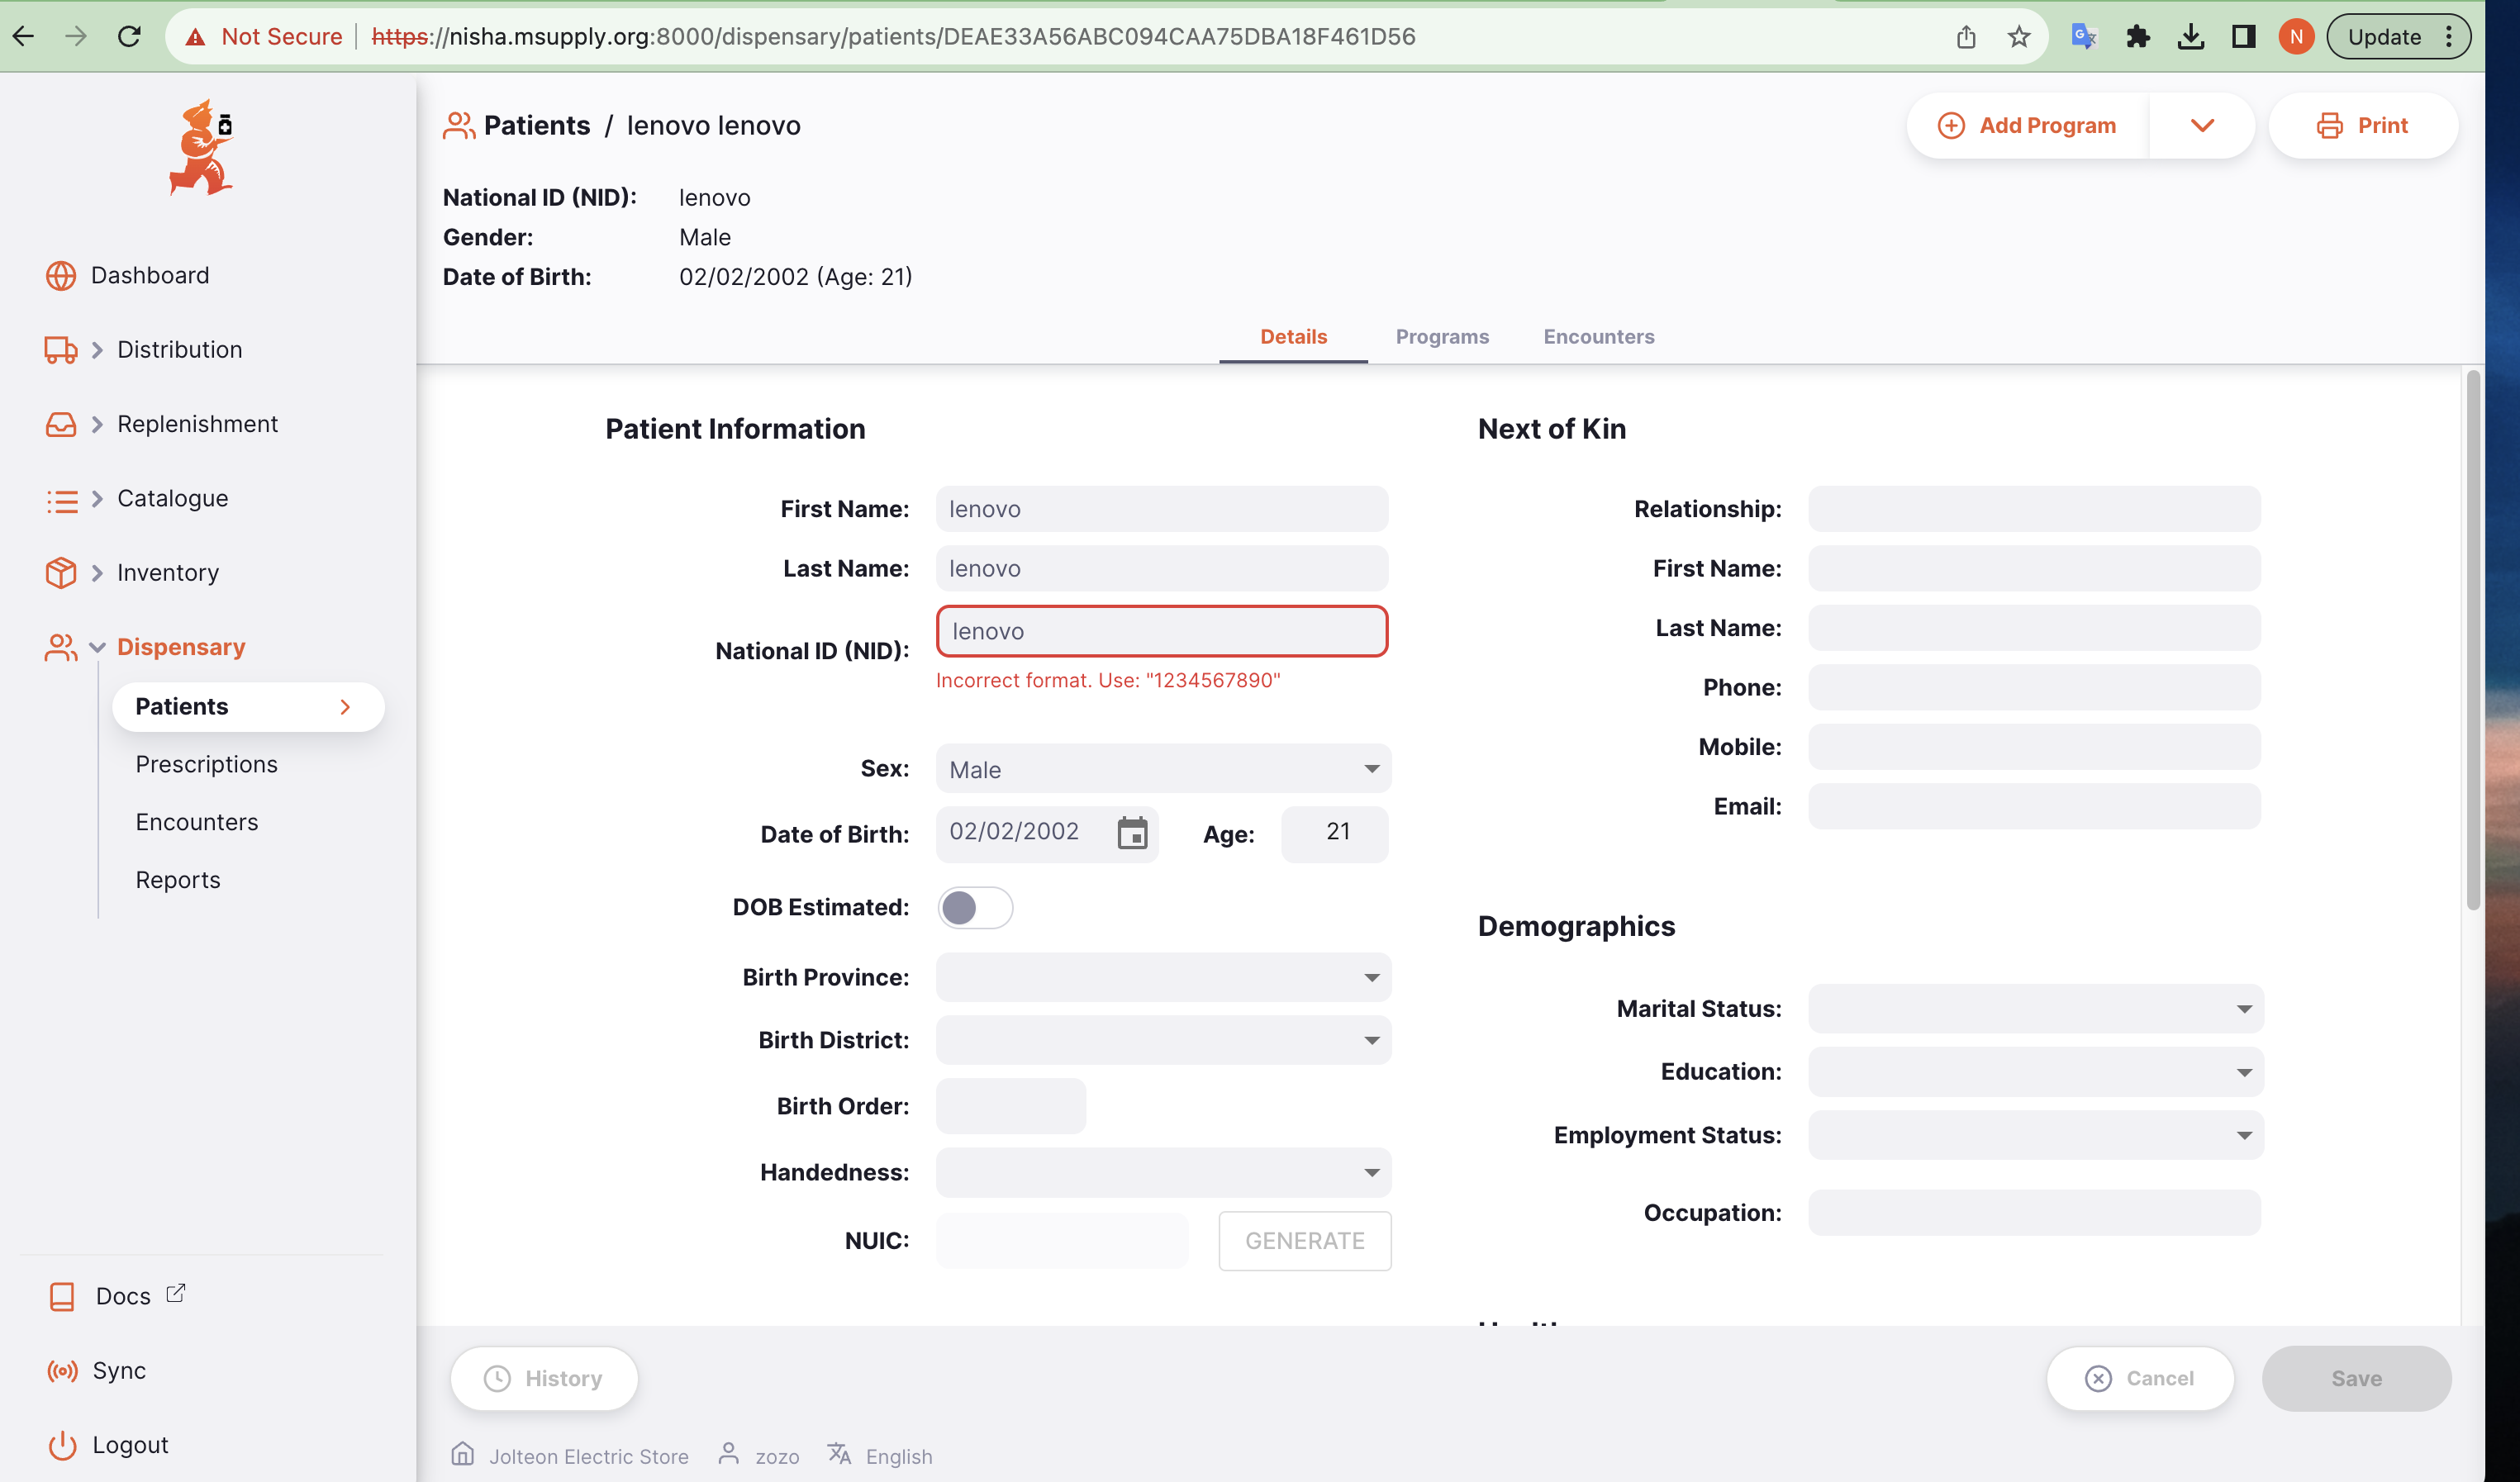Select the Distribution truck icon
The height and width of the screenshot is (1482, 2520).
point(60,350)
